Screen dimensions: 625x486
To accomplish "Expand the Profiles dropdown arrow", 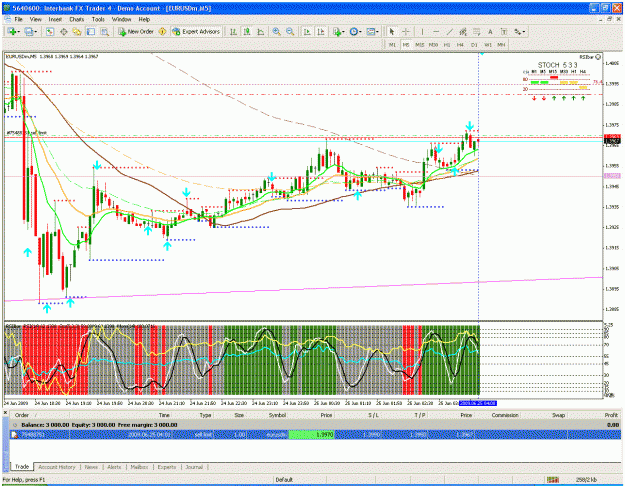I will coord(36,32).
